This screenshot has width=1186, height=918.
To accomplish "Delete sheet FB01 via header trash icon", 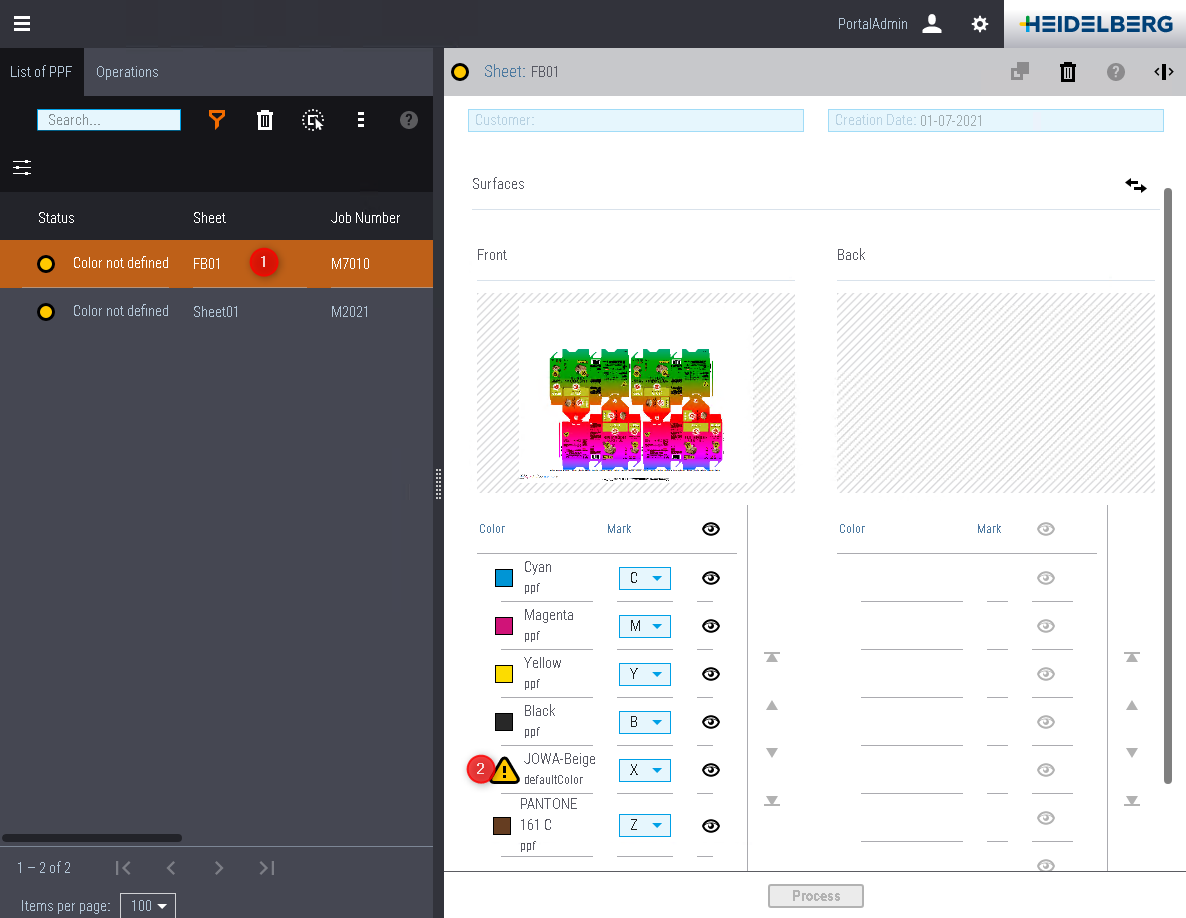I will [x=1068, y=72].
